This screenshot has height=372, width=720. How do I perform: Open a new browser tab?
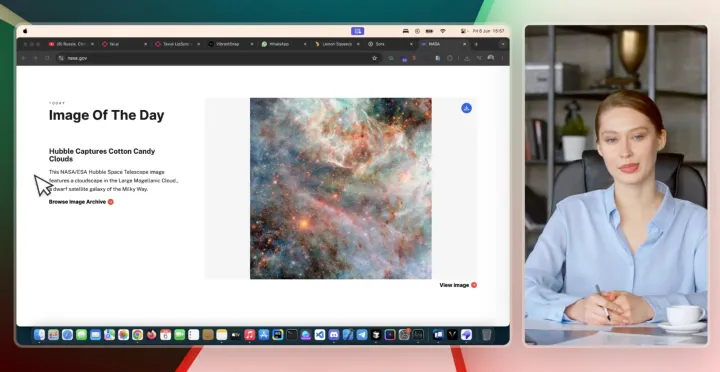click(x=476, y=44)
